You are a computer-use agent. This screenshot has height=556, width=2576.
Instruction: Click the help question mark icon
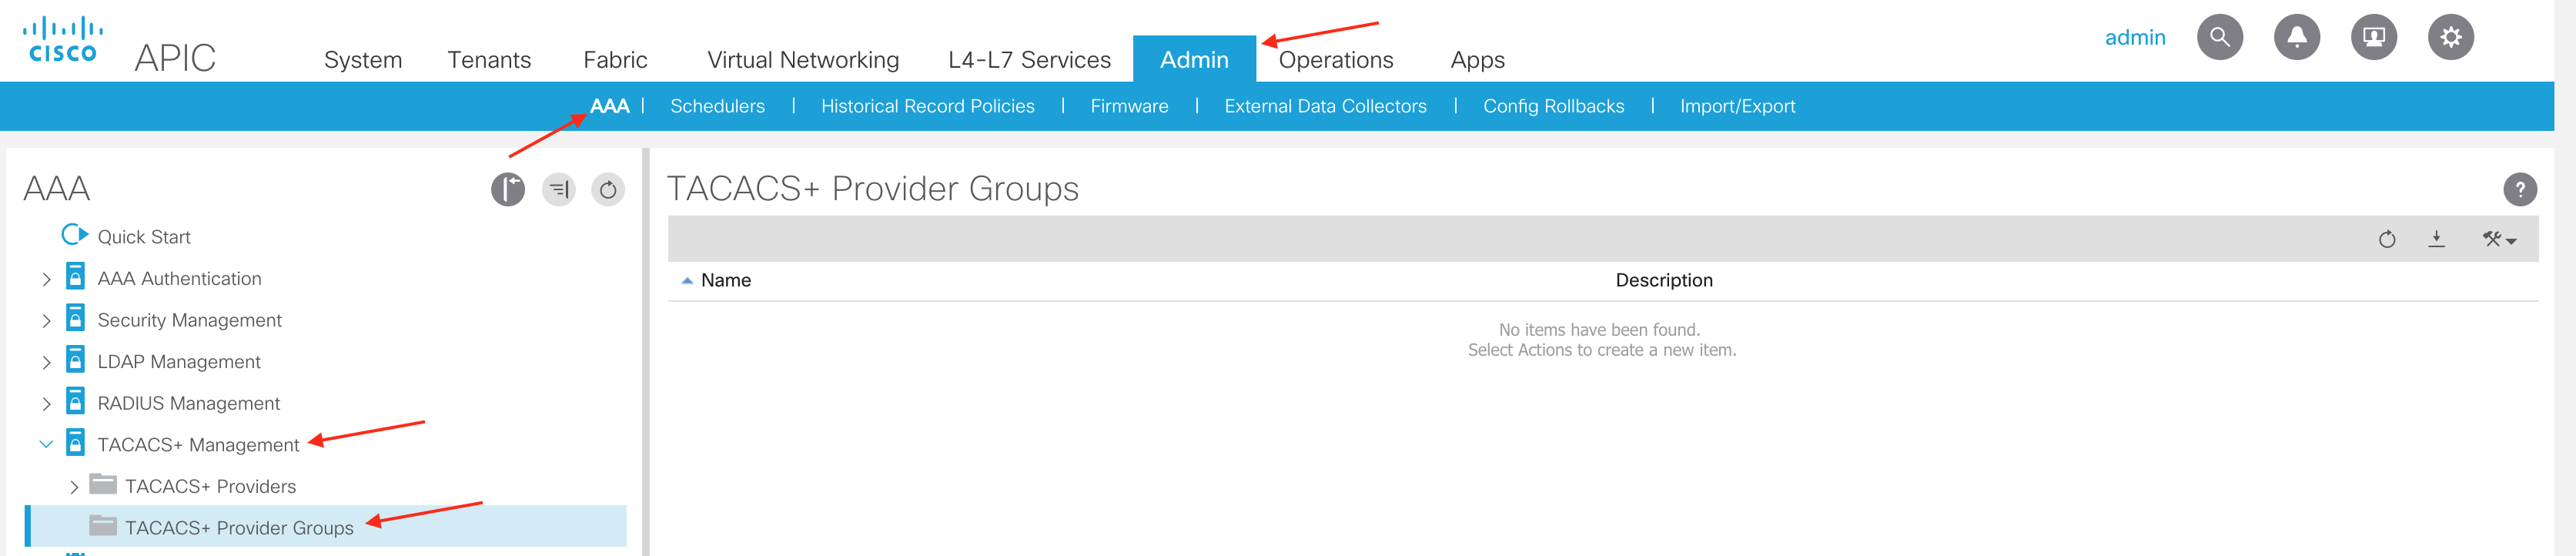coord(2519,189)
